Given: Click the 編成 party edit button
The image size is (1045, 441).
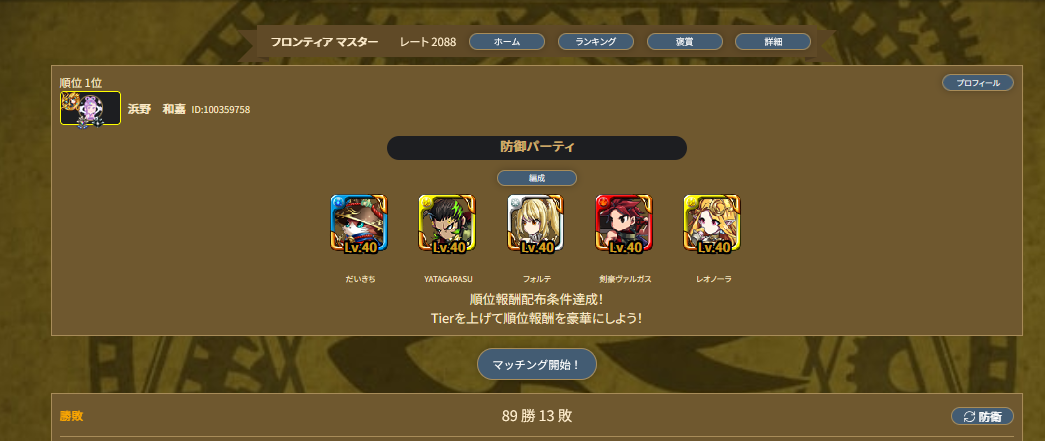Looking at the screenshot, I should point(536,179).
